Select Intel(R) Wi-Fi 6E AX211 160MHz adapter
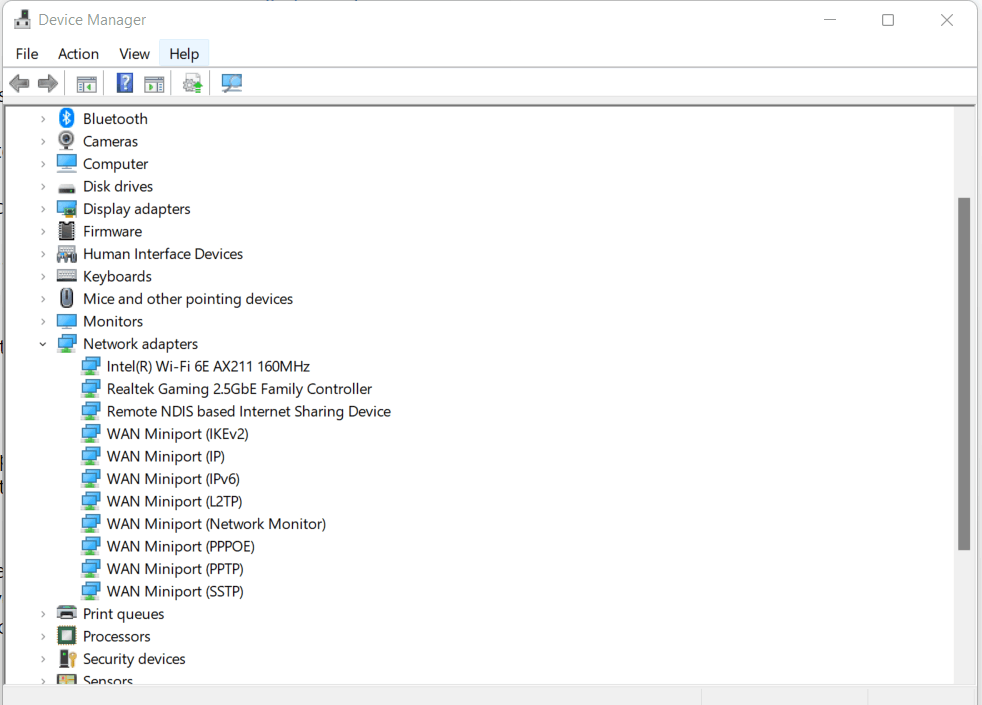 pyautogui.click(x=208, y=367)
